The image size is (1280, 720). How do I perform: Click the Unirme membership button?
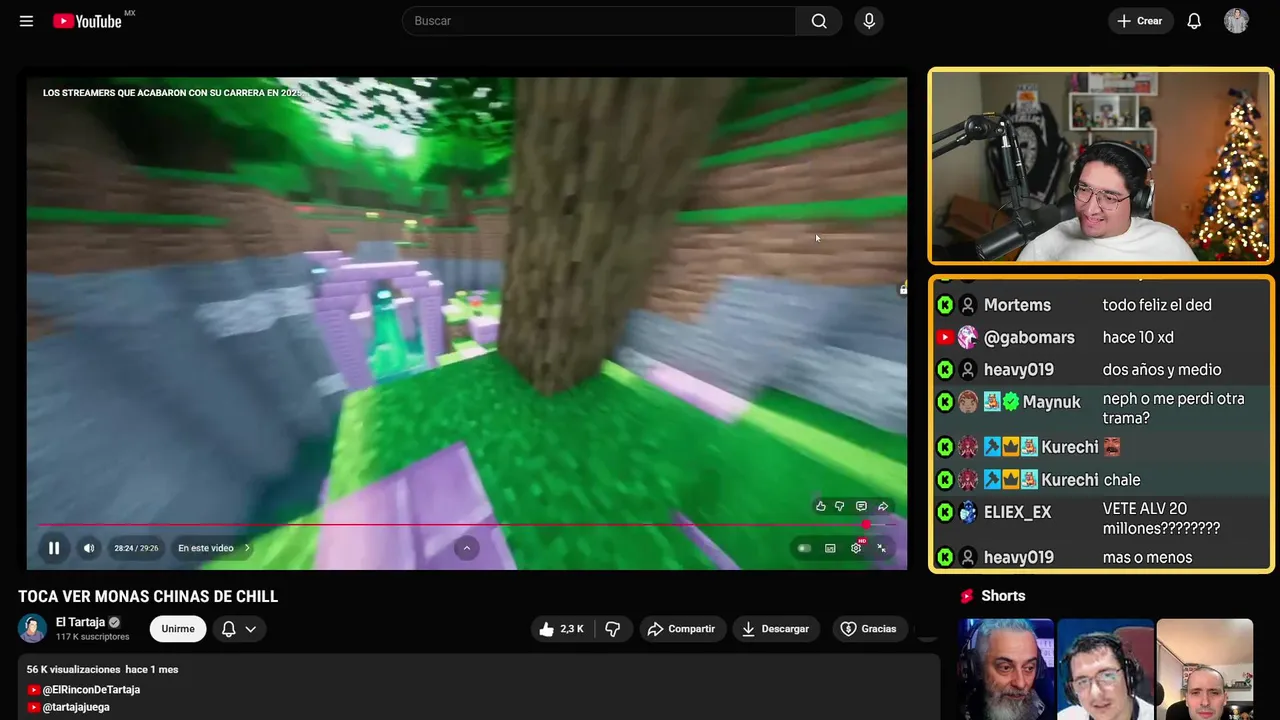coord(178,629)
